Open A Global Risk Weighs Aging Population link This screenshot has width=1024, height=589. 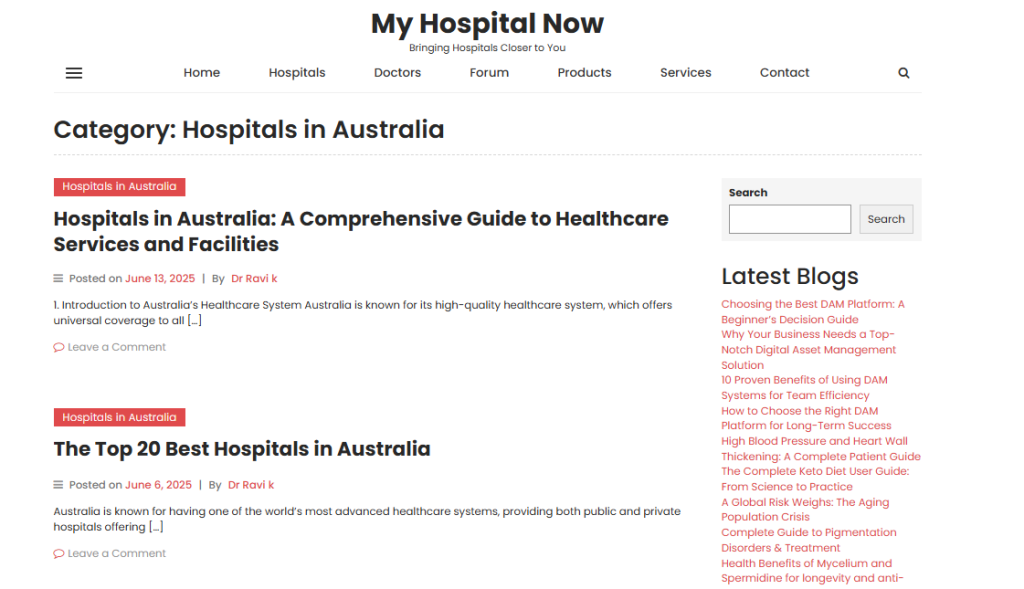[x=805, y=510]
